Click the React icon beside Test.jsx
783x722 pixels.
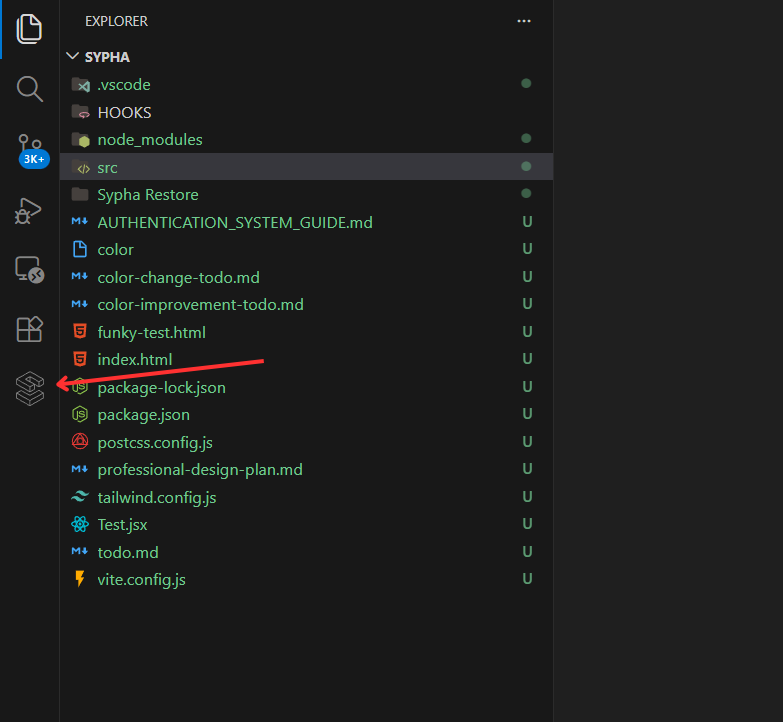[80, 524]
